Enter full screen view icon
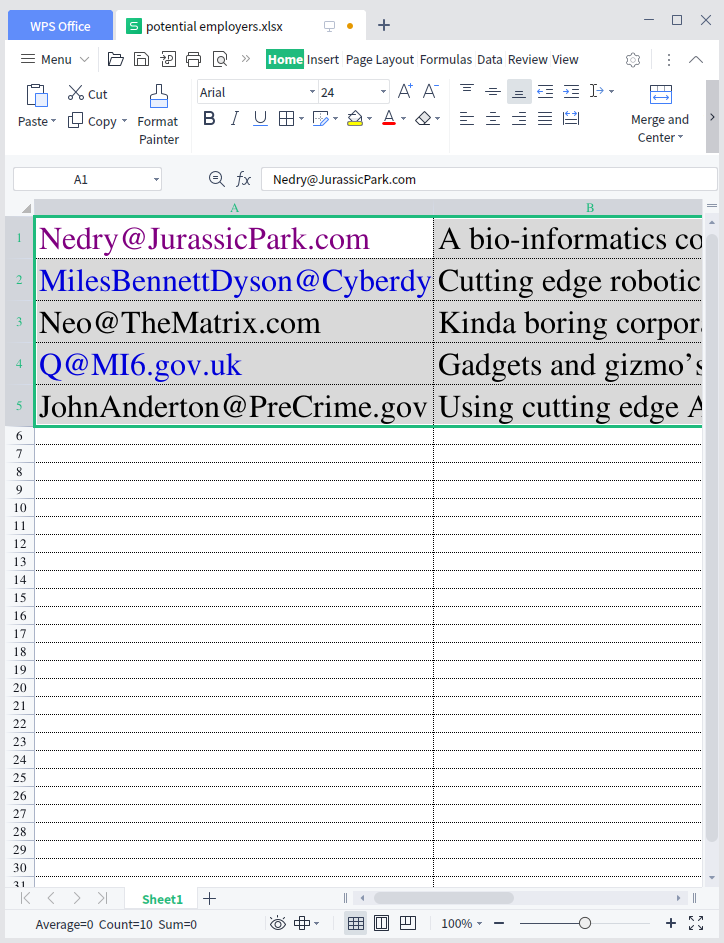This screenshot has height=943, width=724. [x=696, y=923]
